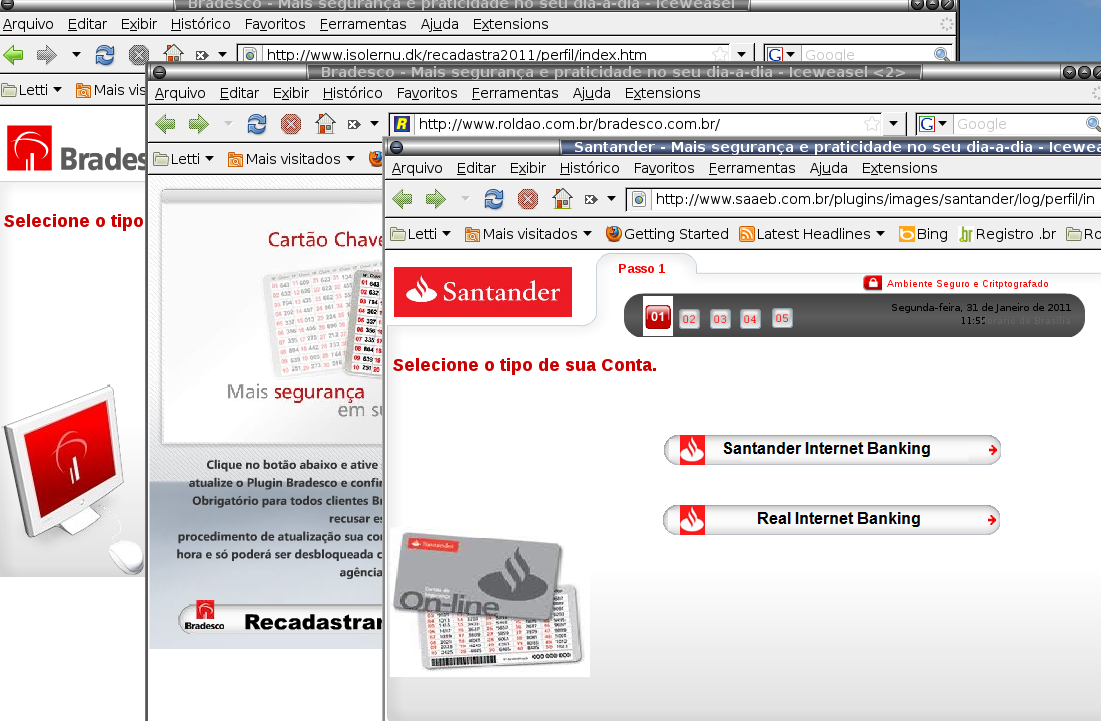Open the URL dropdown in the roldao.com.br window
Screen dimensions: 1101x721
893,124
